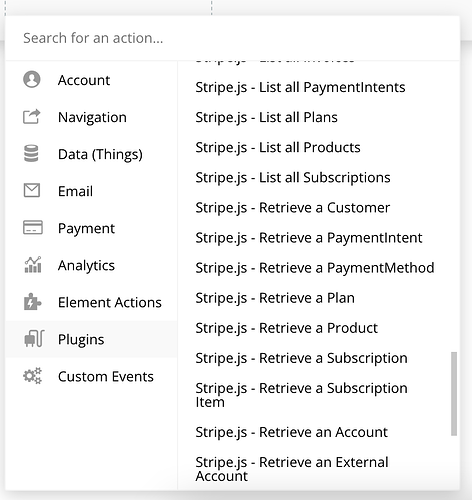Click the action list scrollbar thumb

(x=454, y=394)
